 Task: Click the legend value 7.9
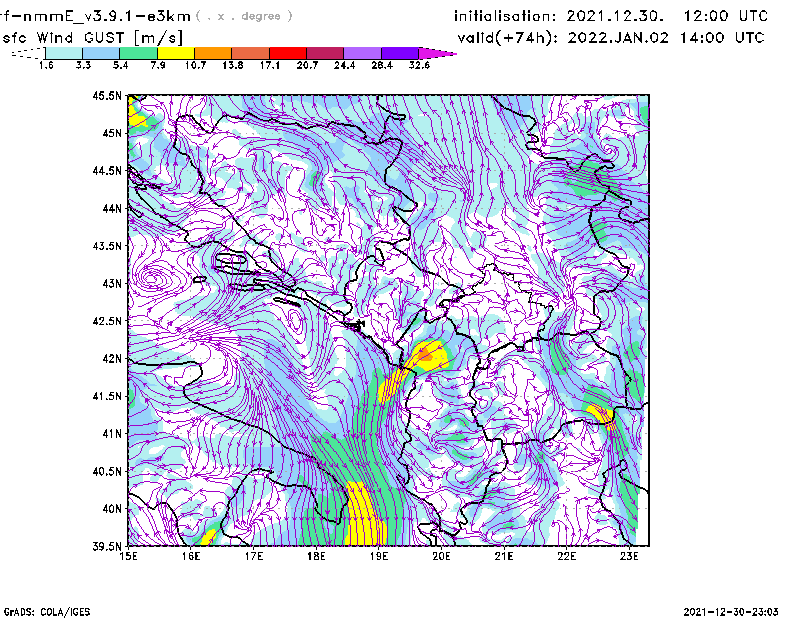158,65
